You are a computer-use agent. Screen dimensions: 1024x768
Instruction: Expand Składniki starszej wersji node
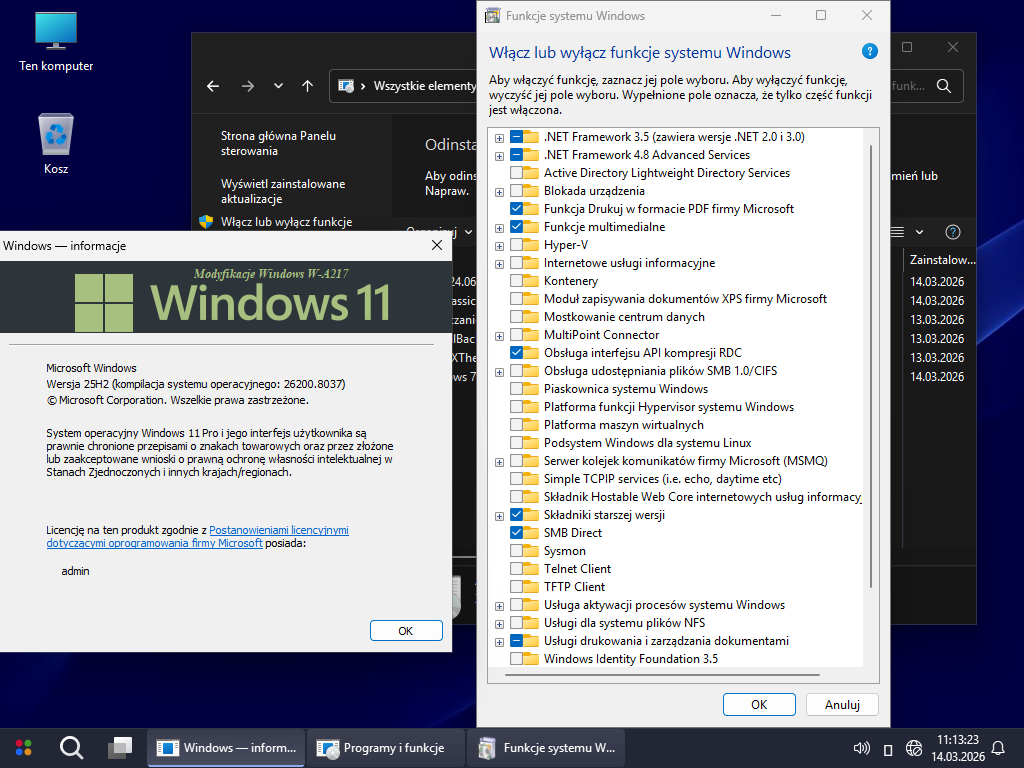pos(499,515)
